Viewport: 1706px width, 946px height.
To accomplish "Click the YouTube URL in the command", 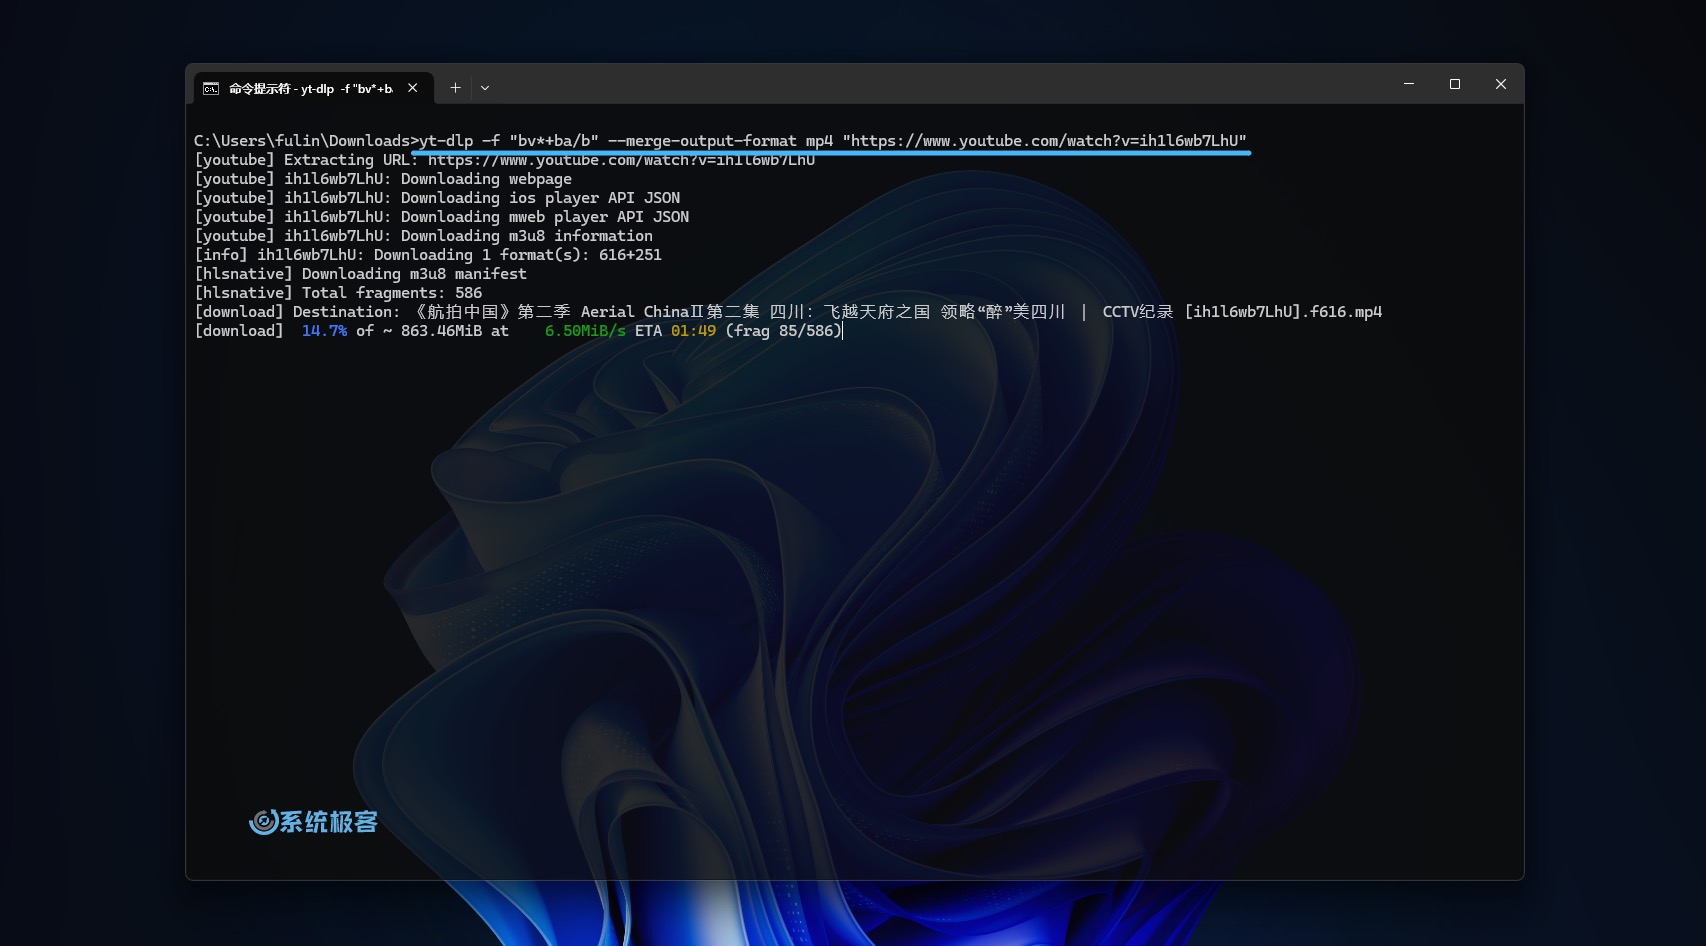I will click(1045, 141).
